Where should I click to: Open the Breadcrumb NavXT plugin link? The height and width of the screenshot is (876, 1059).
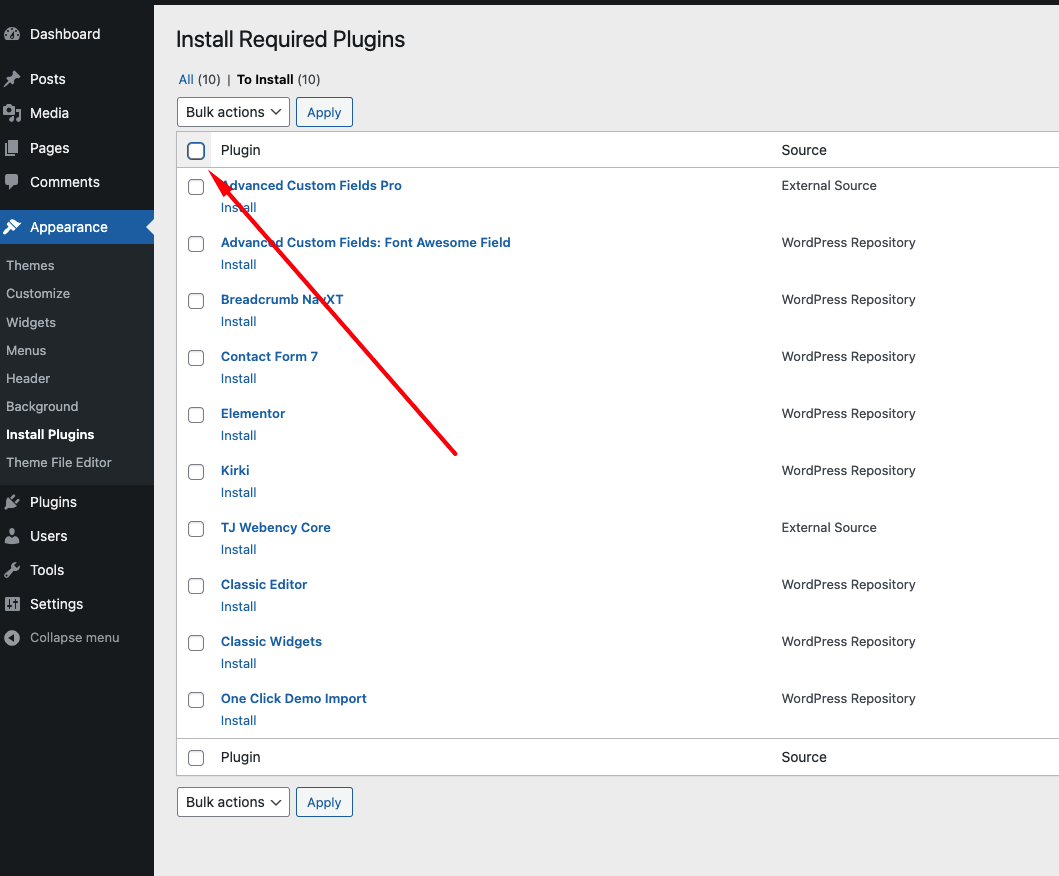(282, 299)
